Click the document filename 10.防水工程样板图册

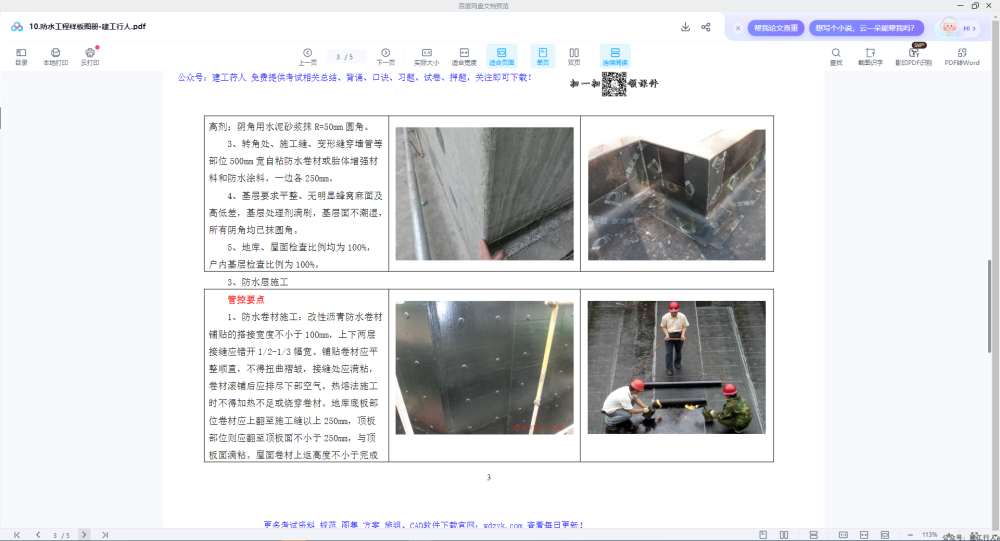[87, 27]
